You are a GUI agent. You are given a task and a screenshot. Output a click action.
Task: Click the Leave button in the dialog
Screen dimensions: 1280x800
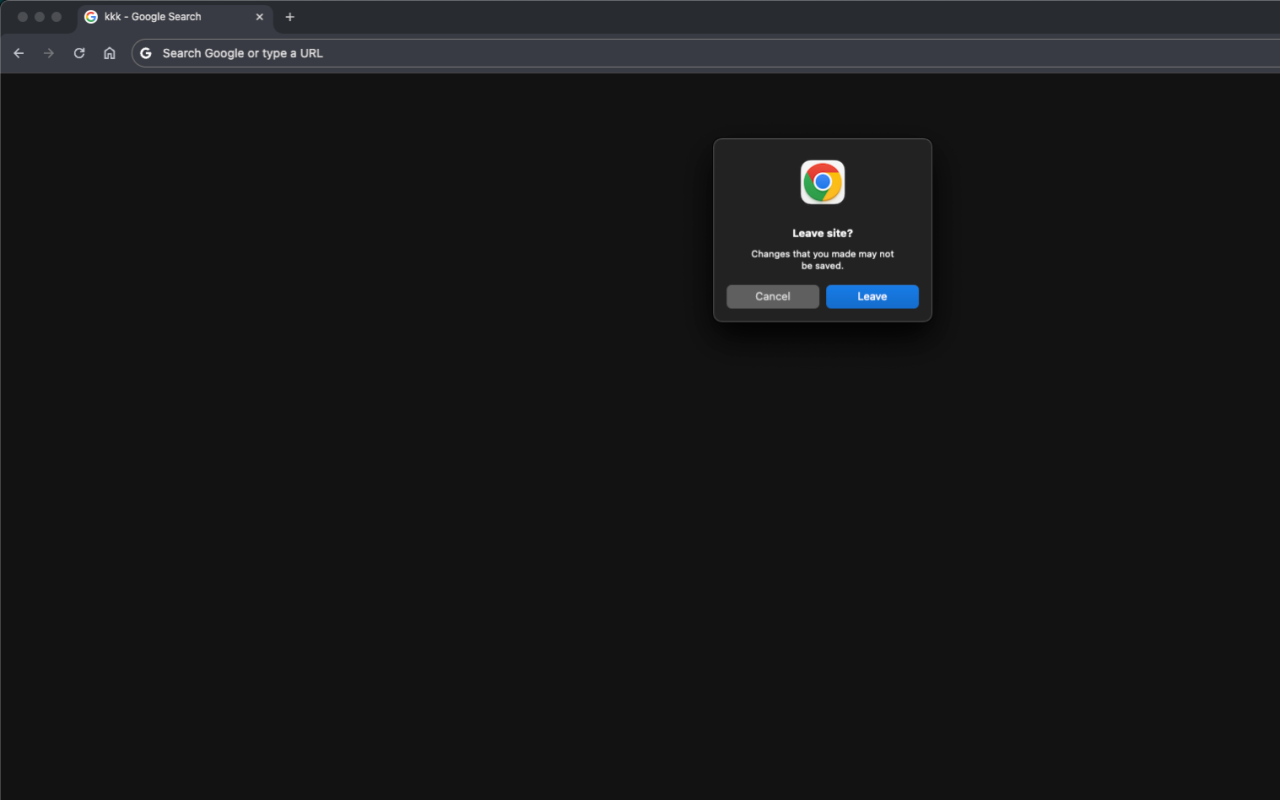click(x=872, y=296)
